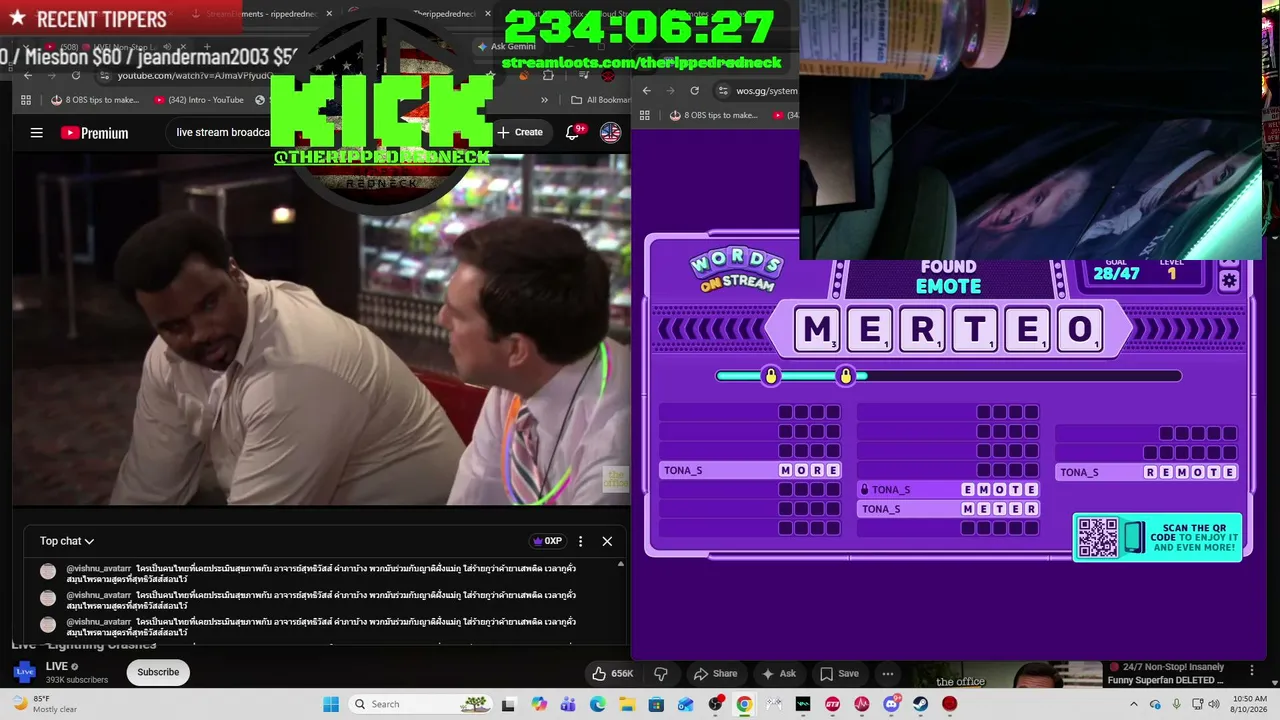The image size is (1280, 720).
Task: Select the TONA_S MORE word row
Action: pos(750,470)
